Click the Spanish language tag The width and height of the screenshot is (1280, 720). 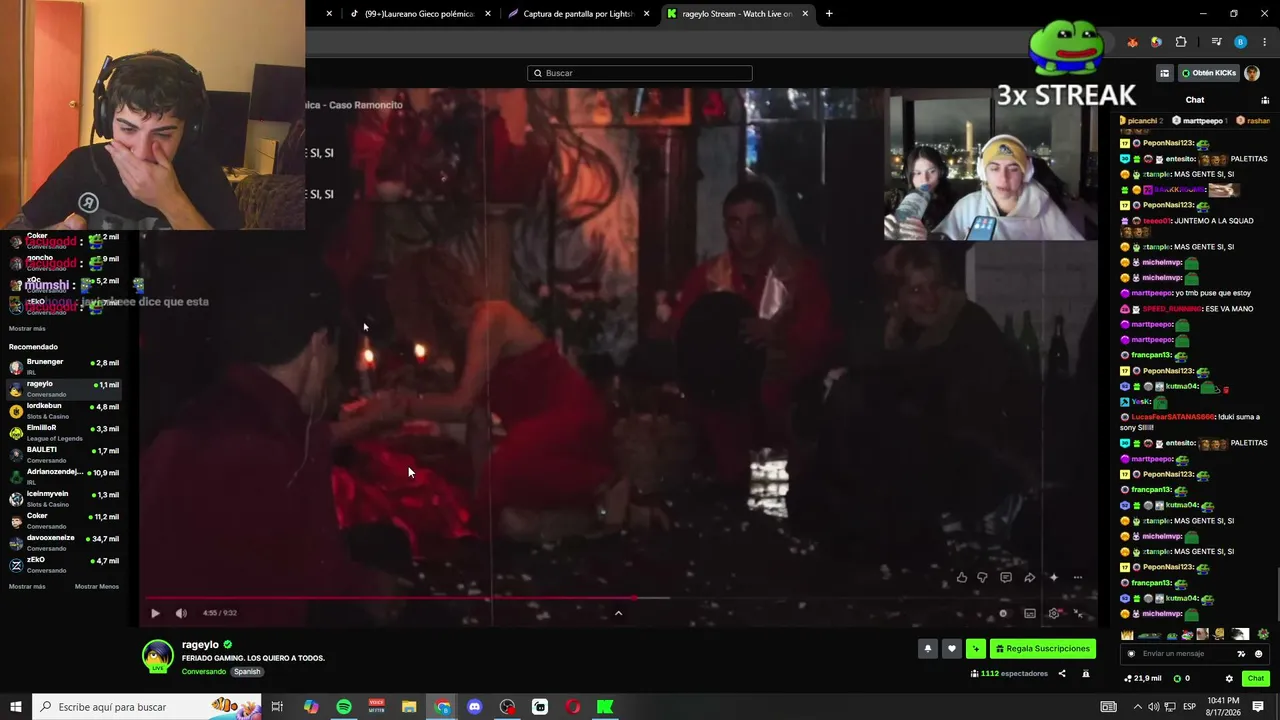click(247, 672)
